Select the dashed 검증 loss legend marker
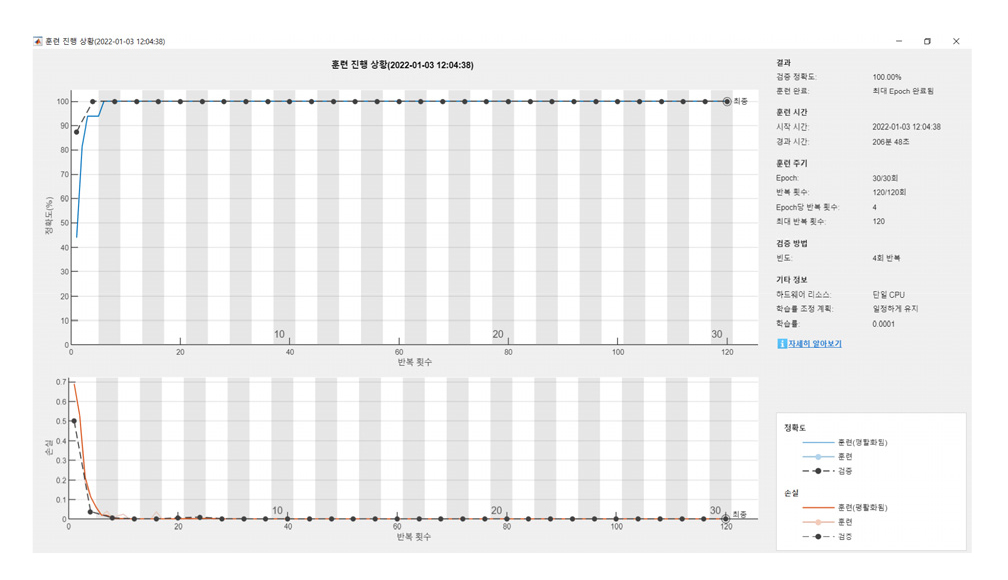Viewport: 1008px width, 580px height. [x=817, y=536]
